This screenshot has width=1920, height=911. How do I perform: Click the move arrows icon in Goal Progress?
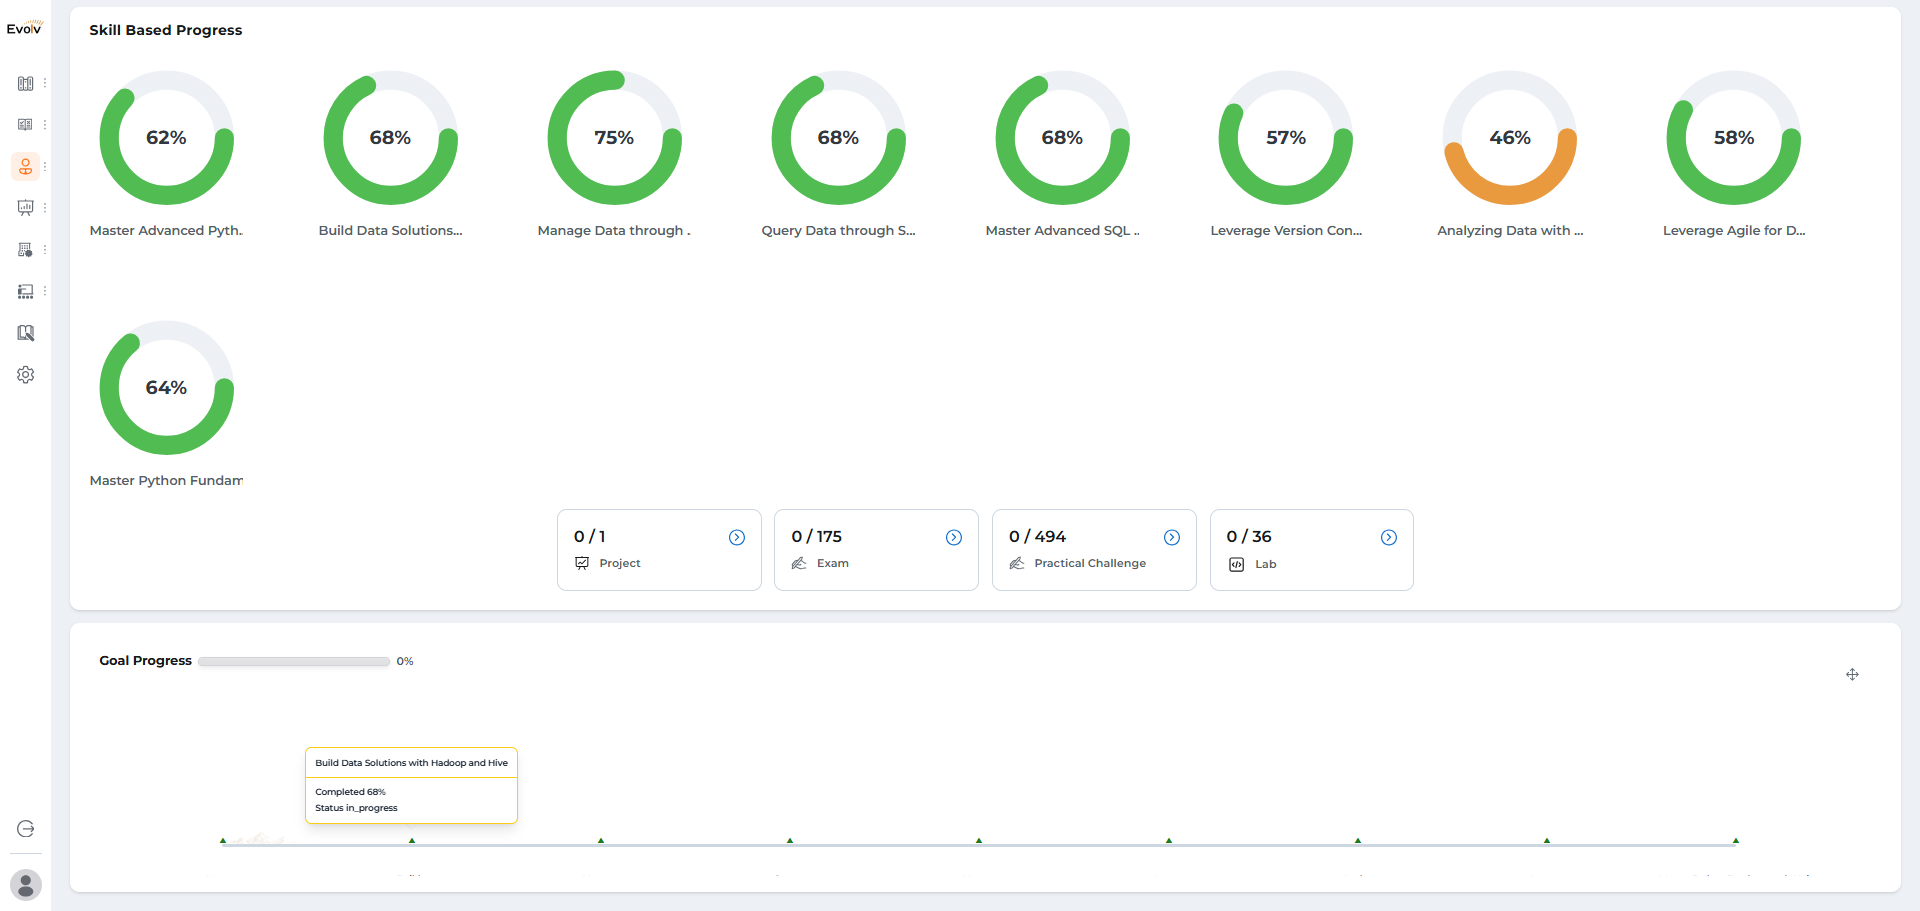(1852, 675)
